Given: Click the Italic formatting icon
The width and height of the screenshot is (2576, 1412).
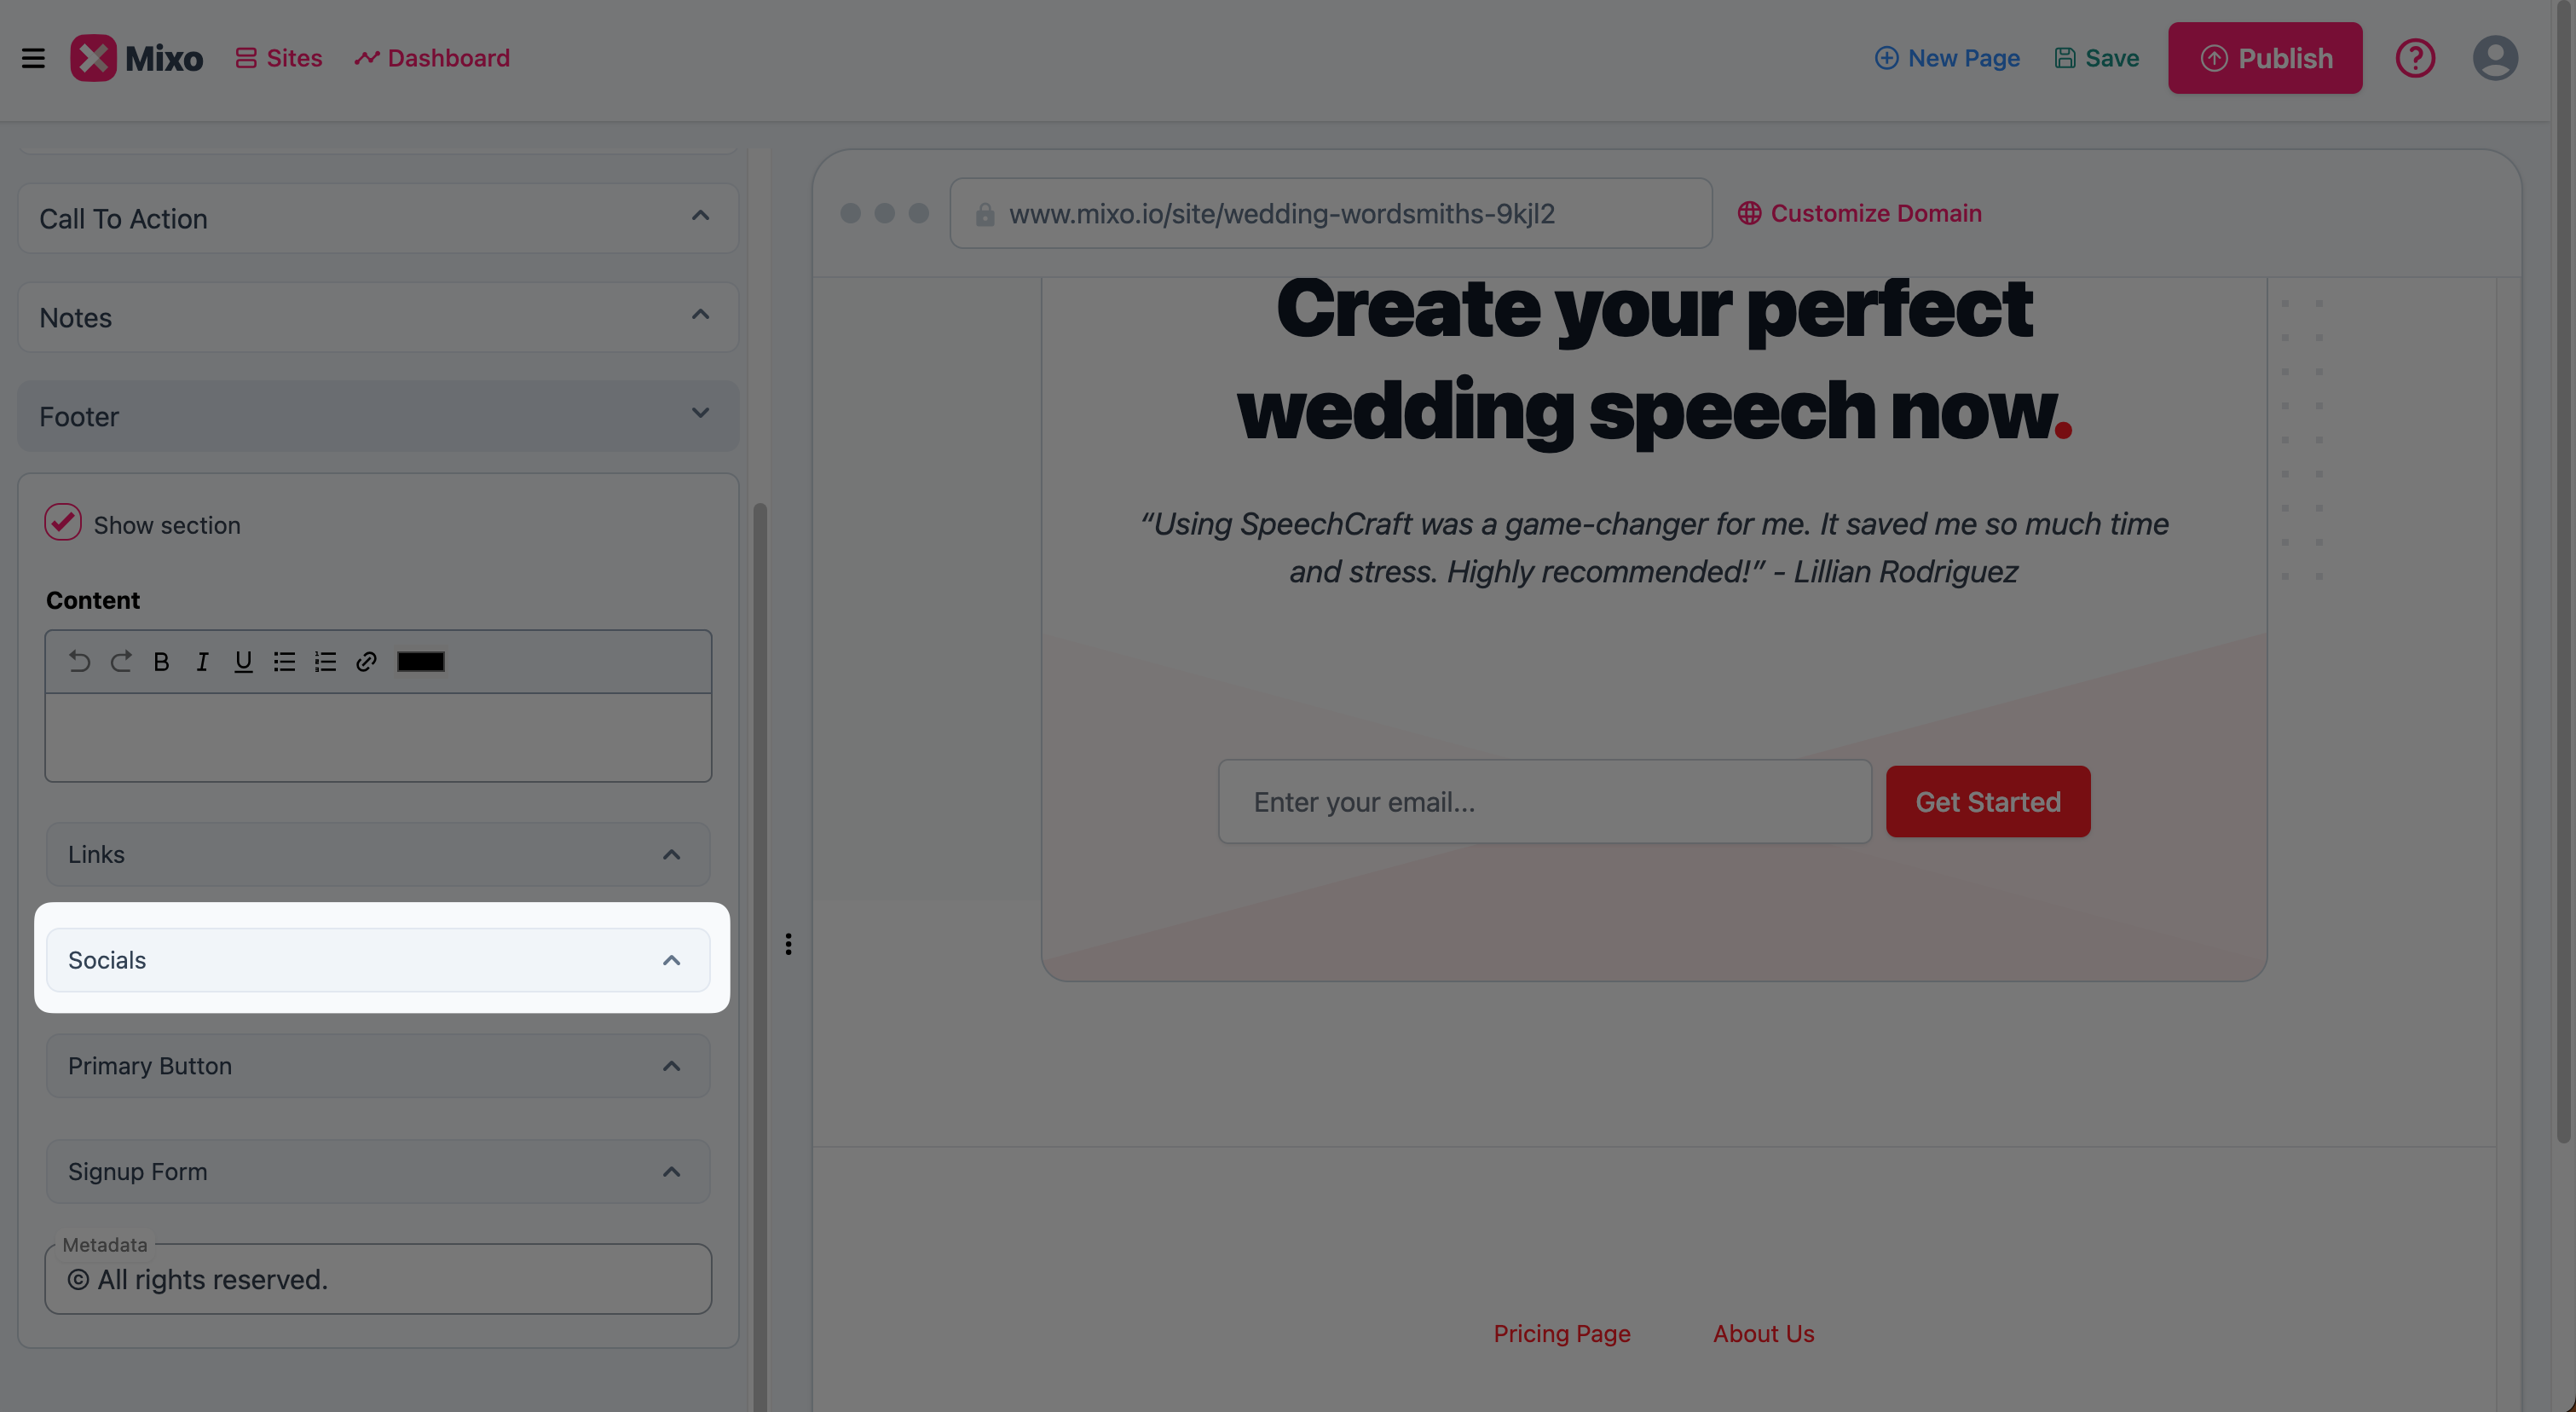Looking at the screenshot, I should [x=202, y=661].
